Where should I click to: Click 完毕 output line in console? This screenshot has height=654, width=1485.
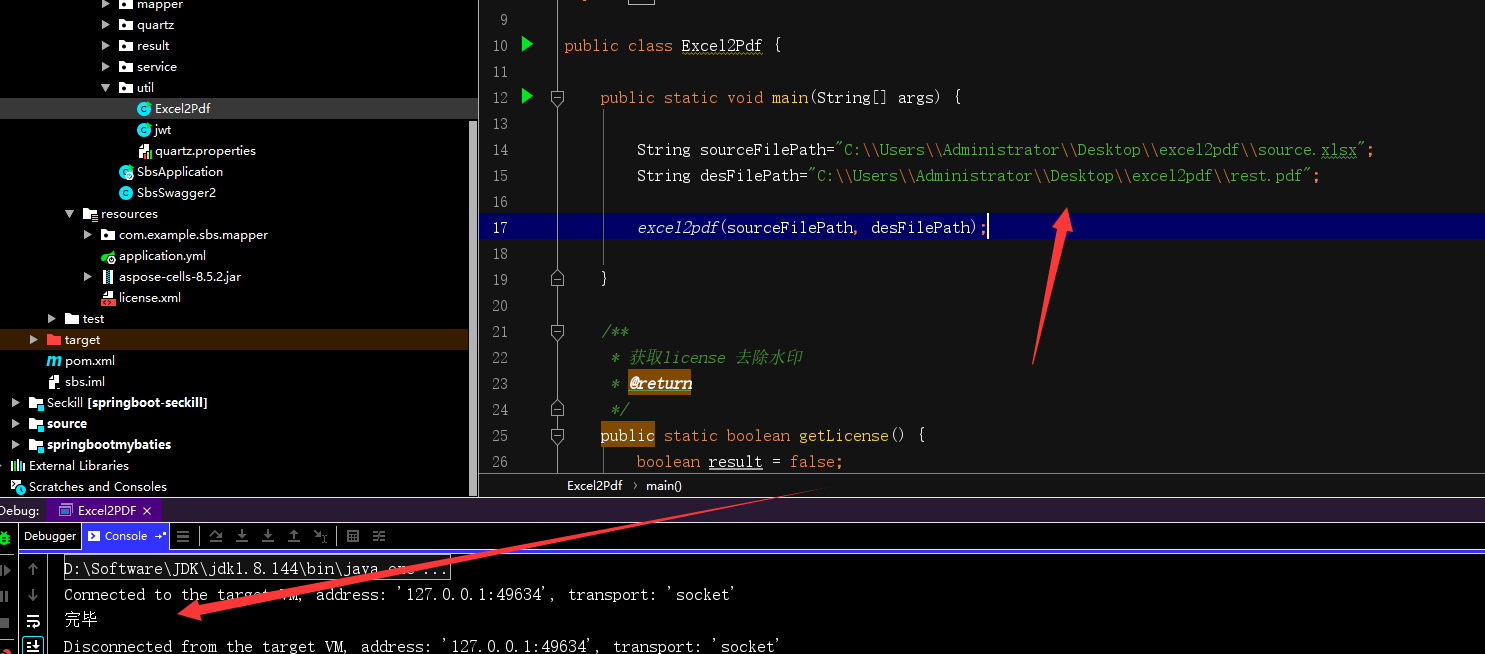pos(81,619)
